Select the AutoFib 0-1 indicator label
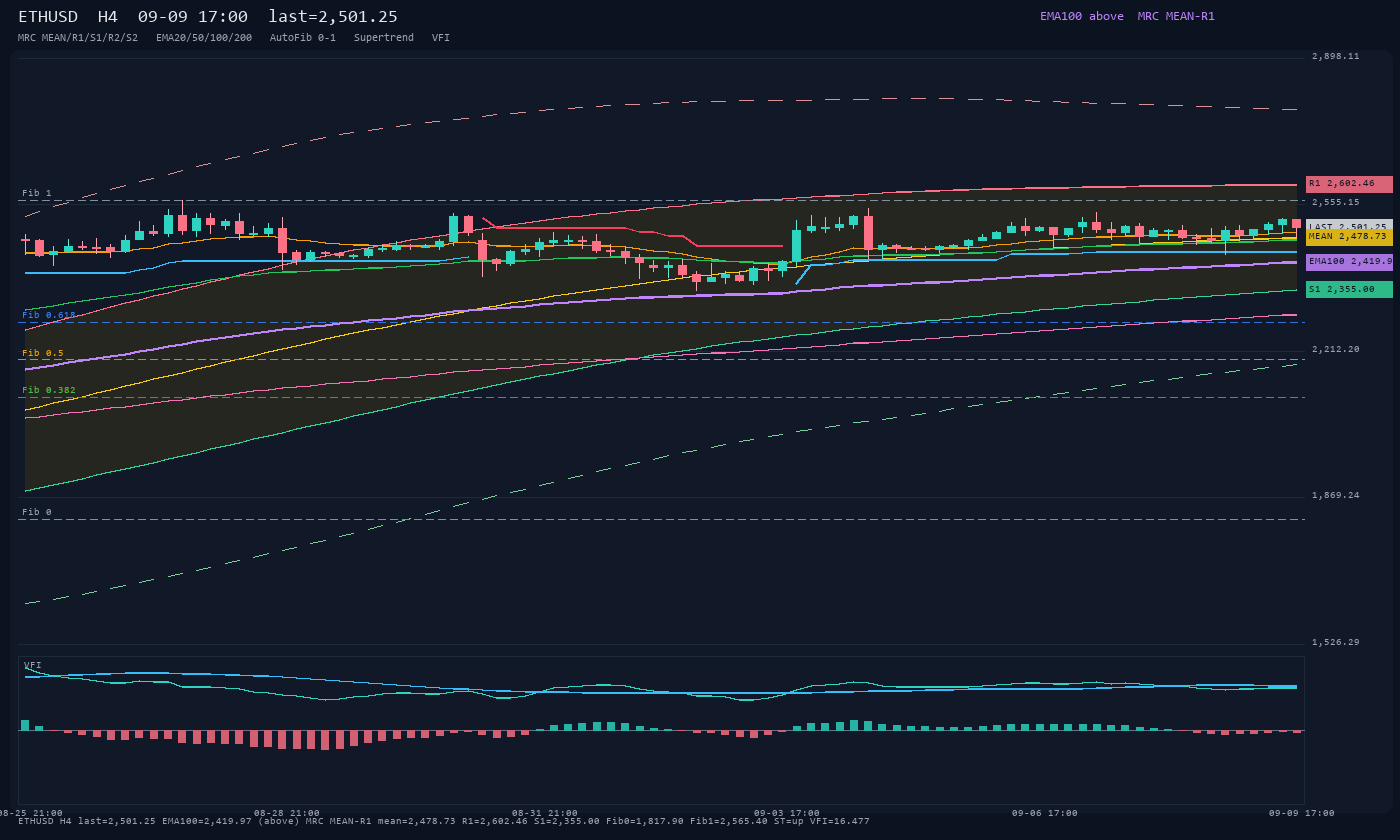Screen dimensions: 1400x840 click(303, 38)
